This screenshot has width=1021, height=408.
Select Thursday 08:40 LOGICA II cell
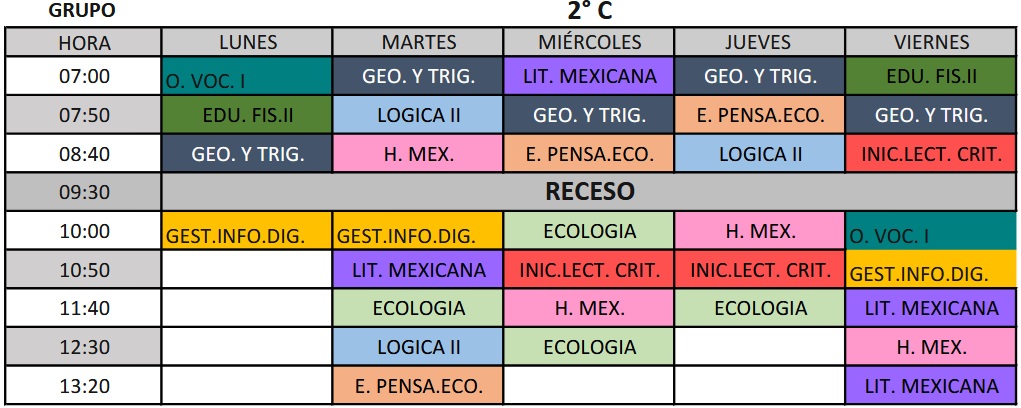tap(760, 154)
